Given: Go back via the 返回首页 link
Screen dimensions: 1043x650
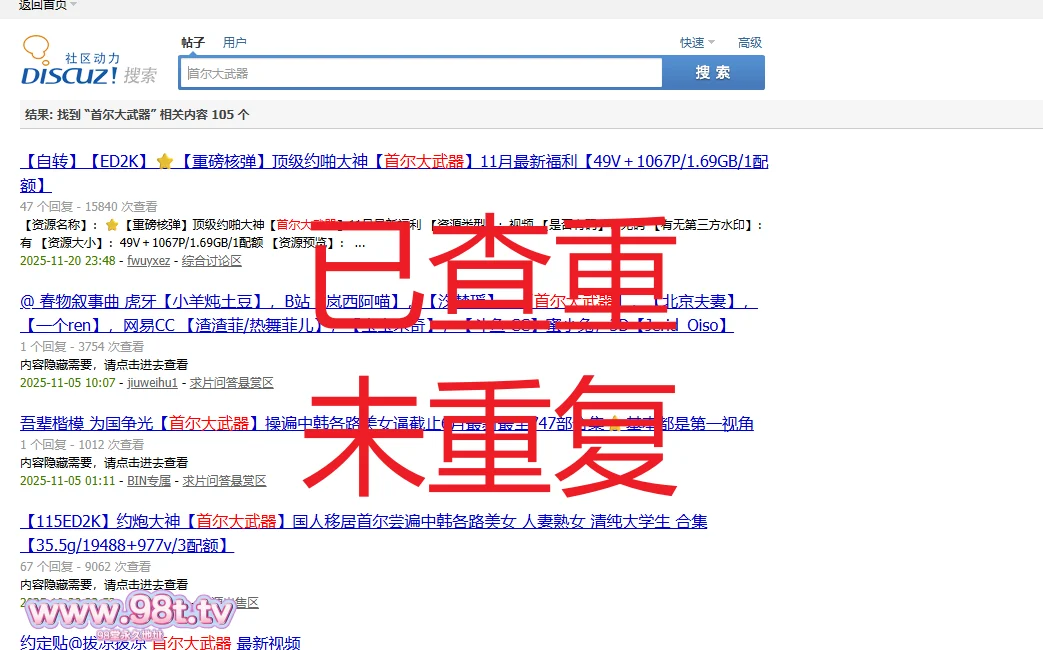Looking at the screenshot, I should pyautogui.click(x=42, y=5).
